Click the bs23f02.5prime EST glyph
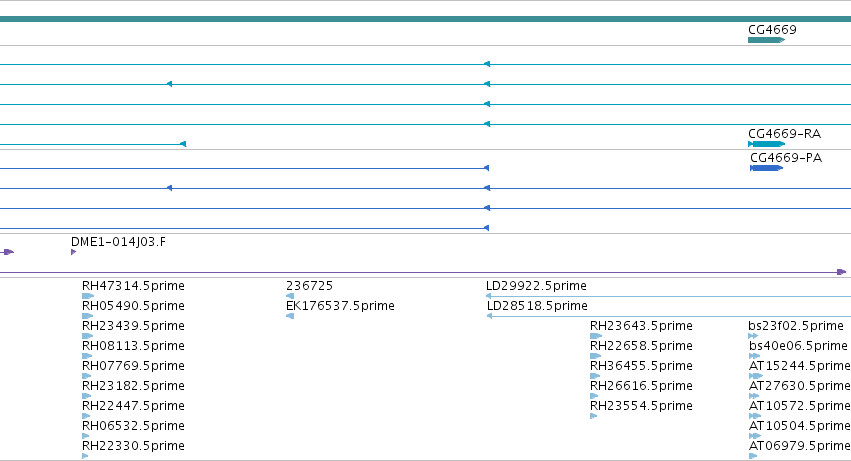Screen dimensions: 851x461 coord(753,336)
